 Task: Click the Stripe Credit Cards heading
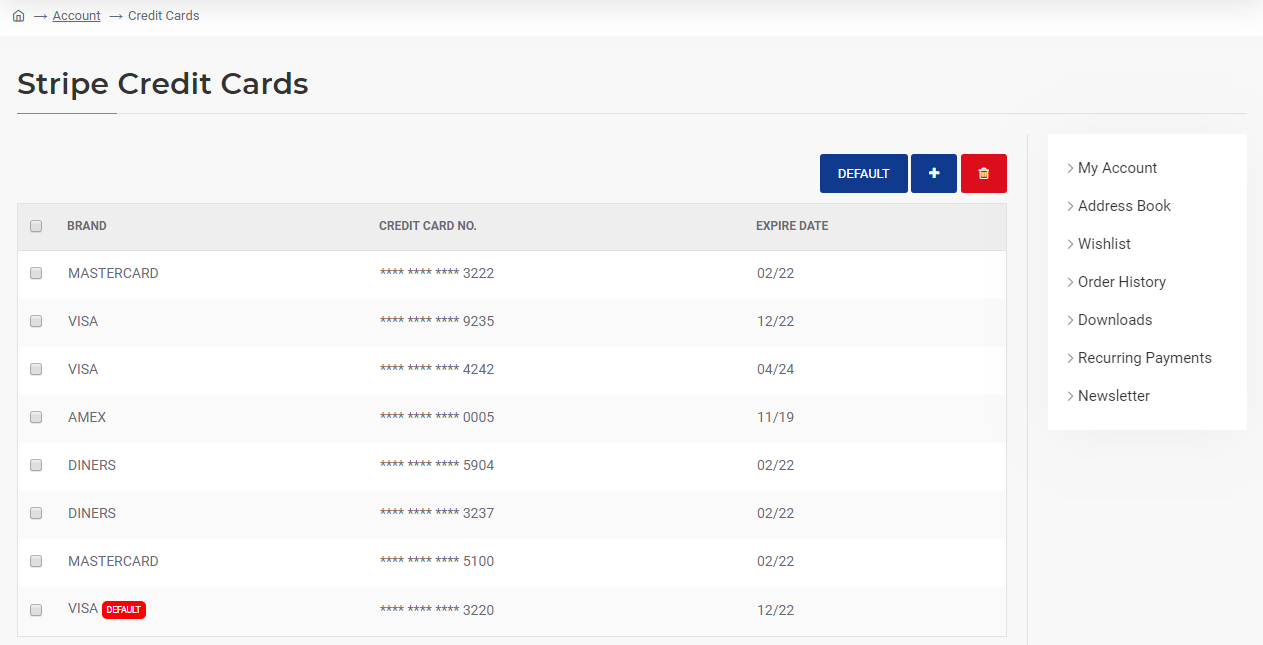click(x=163, y=84)
